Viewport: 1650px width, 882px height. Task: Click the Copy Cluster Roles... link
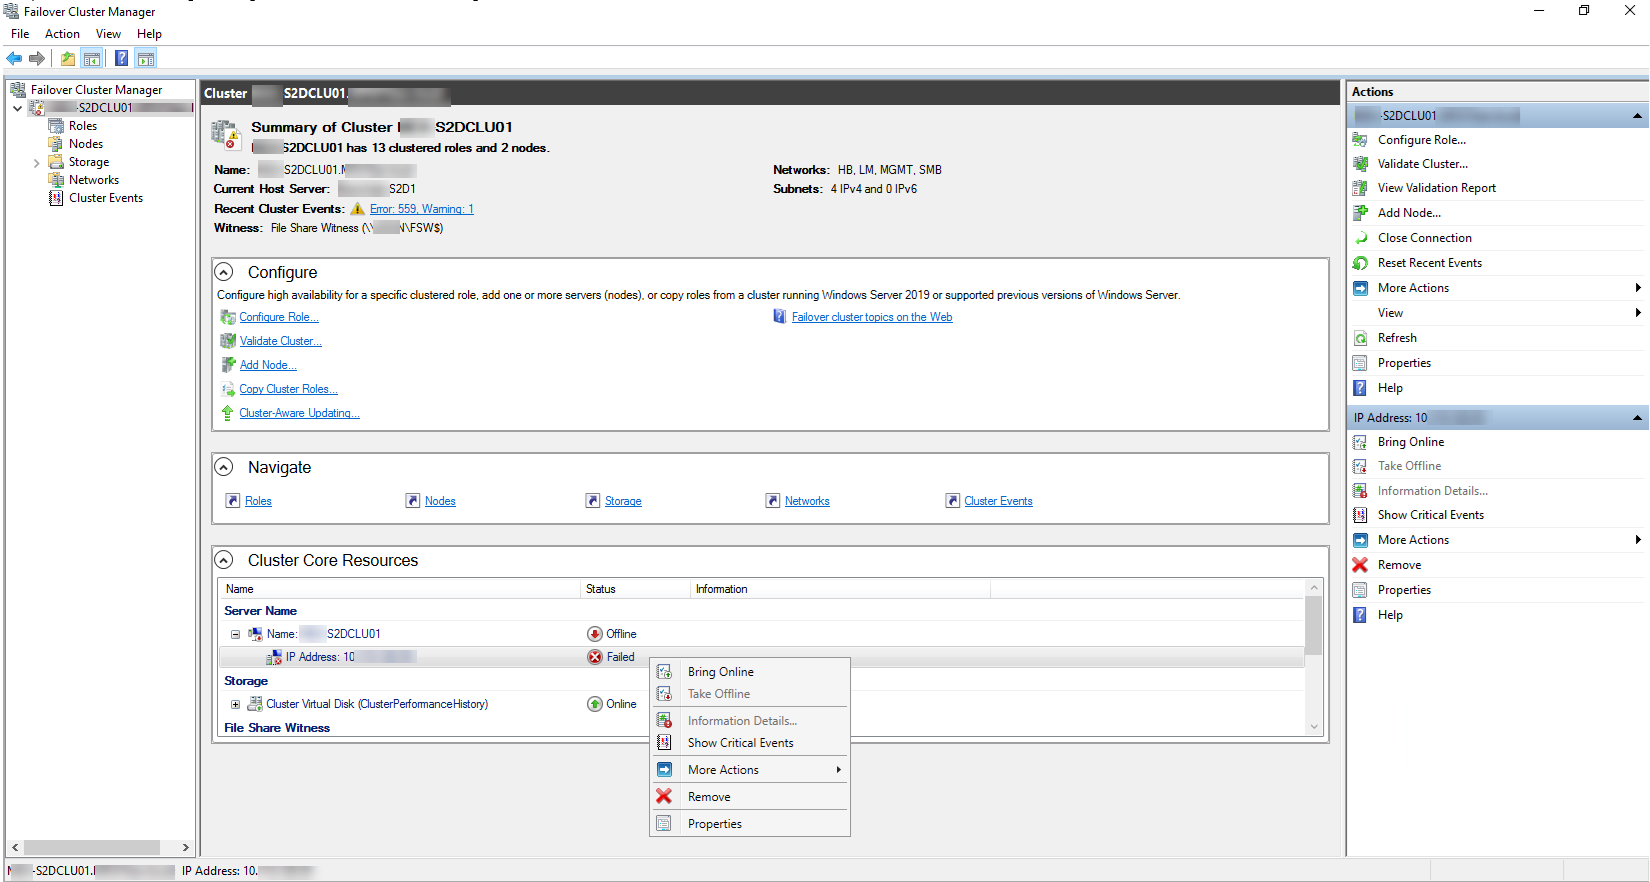[x=288, y=389]
